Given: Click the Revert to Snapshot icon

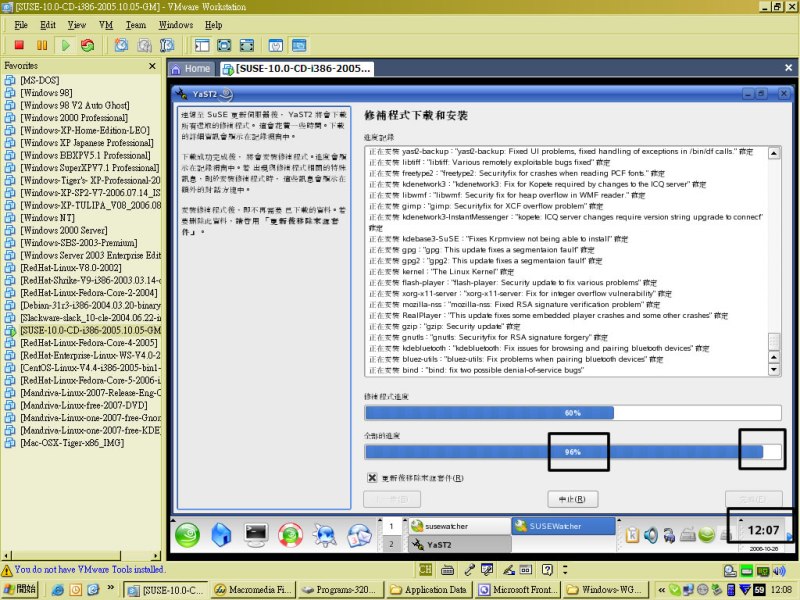Looking at the screenshot, I should pos(144,45).
